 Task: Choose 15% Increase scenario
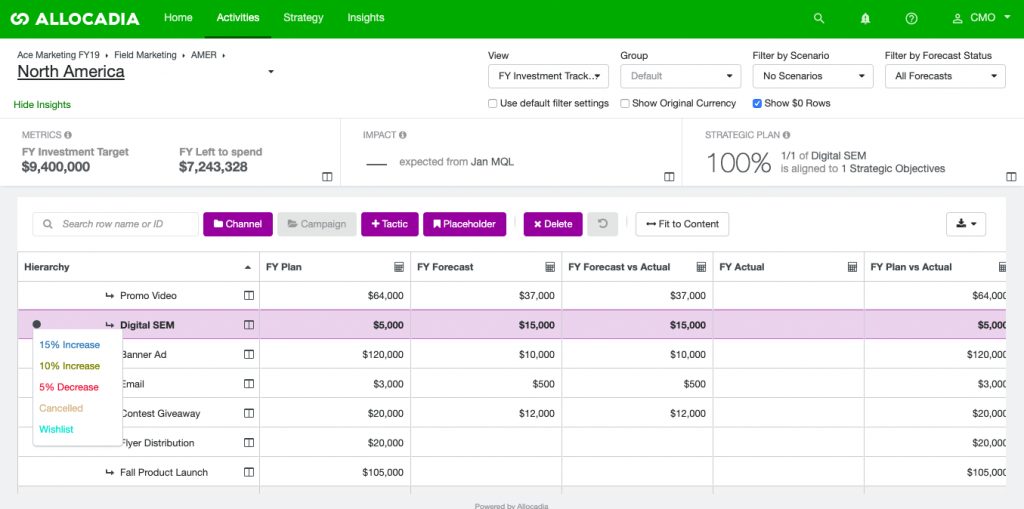tap(70, 345)
